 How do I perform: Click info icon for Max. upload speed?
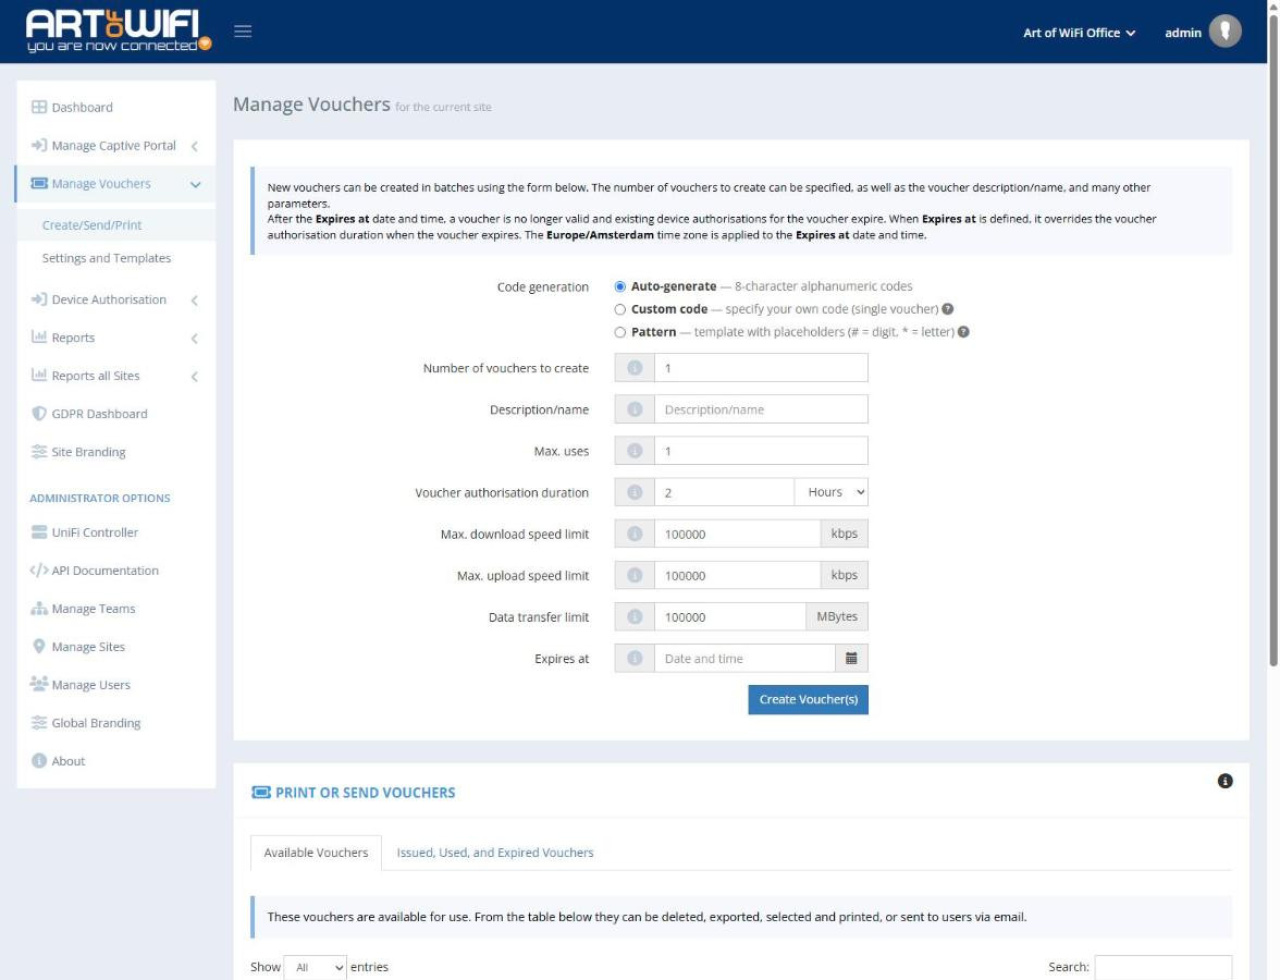pyautogui.click(x=634, y=575)
